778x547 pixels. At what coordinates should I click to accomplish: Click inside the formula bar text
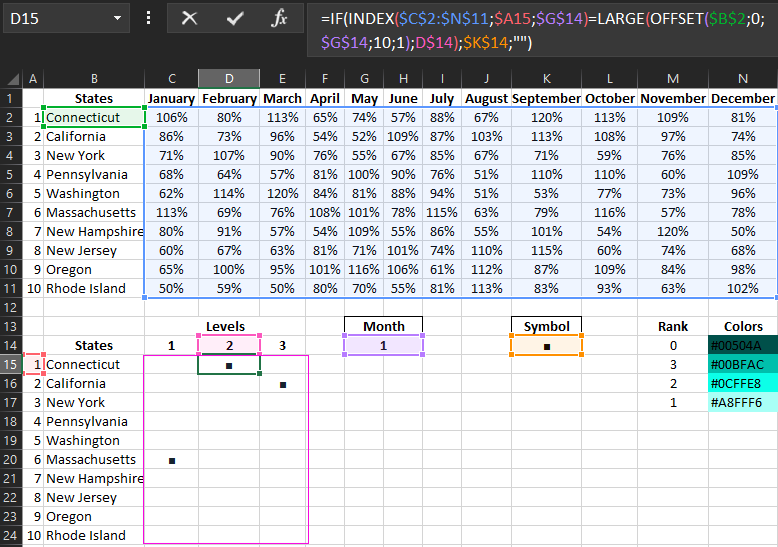click(540, 30)
